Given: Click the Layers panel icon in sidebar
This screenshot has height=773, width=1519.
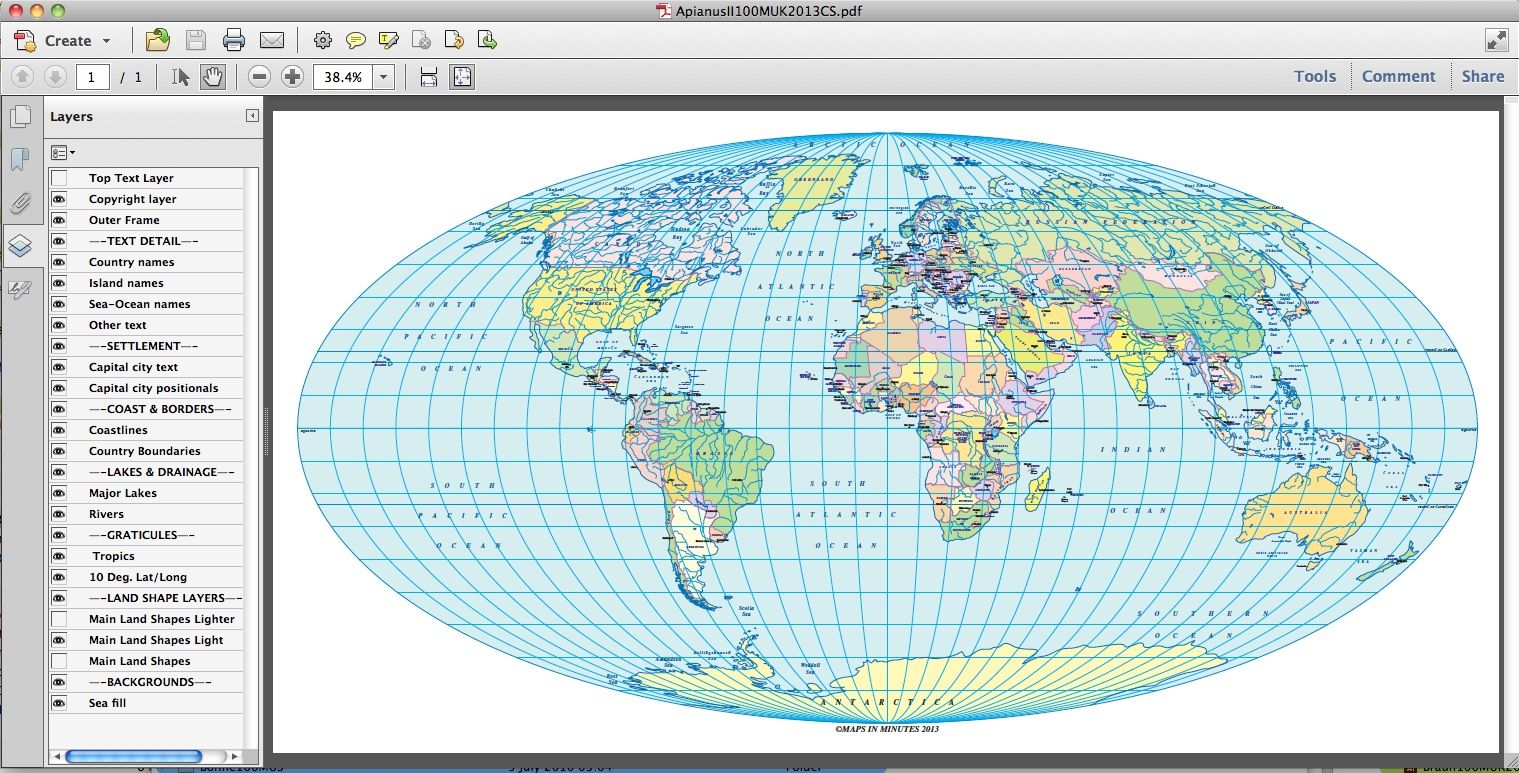Looking at the screenshot, I should click(x=20, y=245).
